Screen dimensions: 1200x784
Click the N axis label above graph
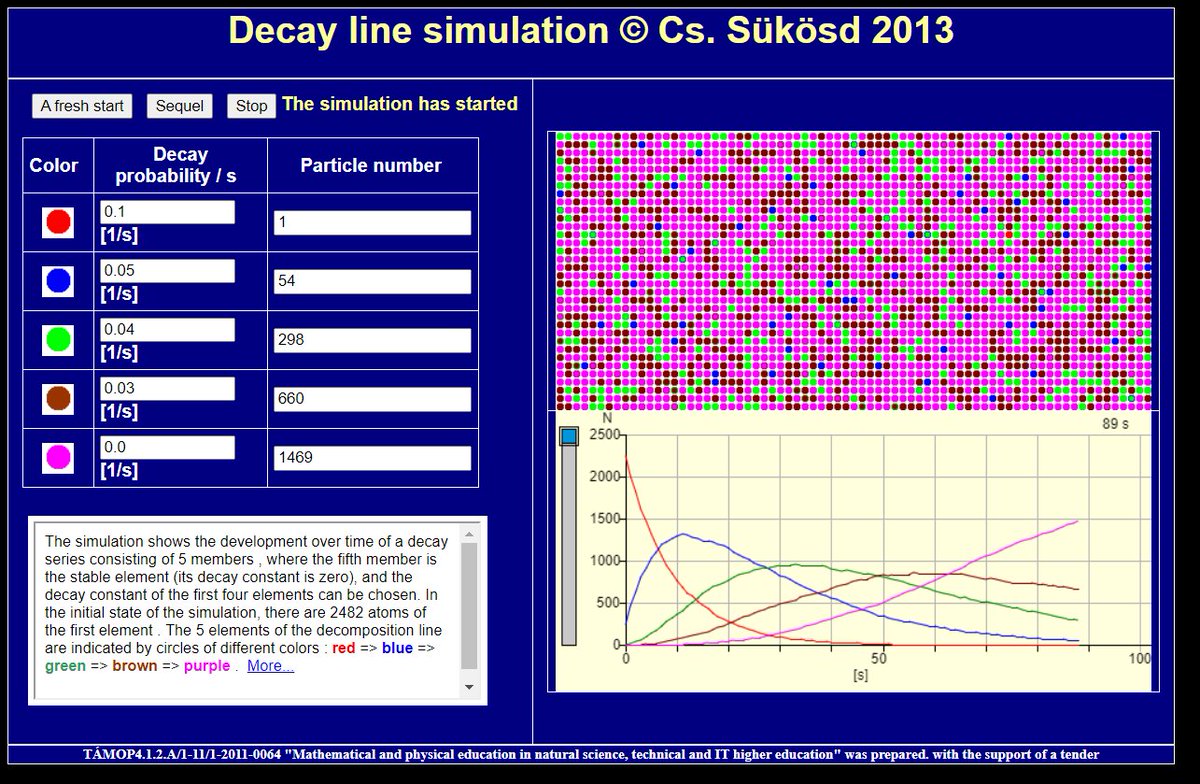(x=606, y=419)
